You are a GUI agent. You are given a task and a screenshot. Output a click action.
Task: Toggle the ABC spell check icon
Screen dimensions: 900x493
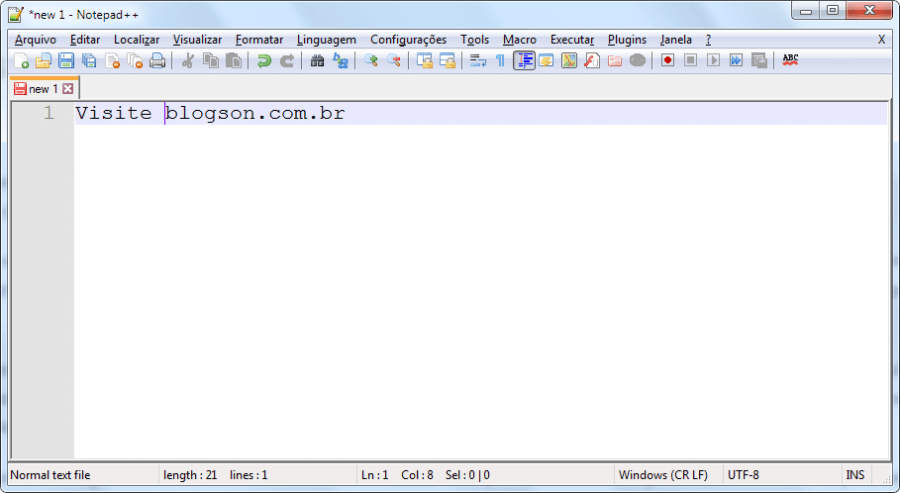pyautogui.click(x=790, y=60)
